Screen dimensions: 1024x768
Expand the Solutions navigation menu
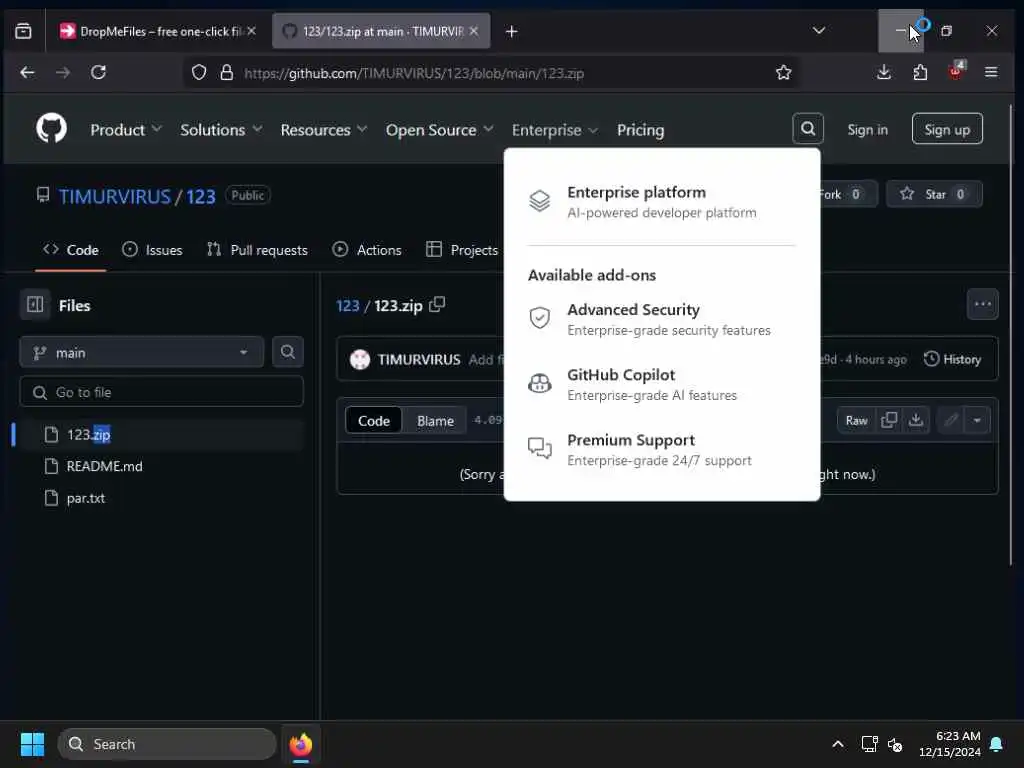point(221,130)
